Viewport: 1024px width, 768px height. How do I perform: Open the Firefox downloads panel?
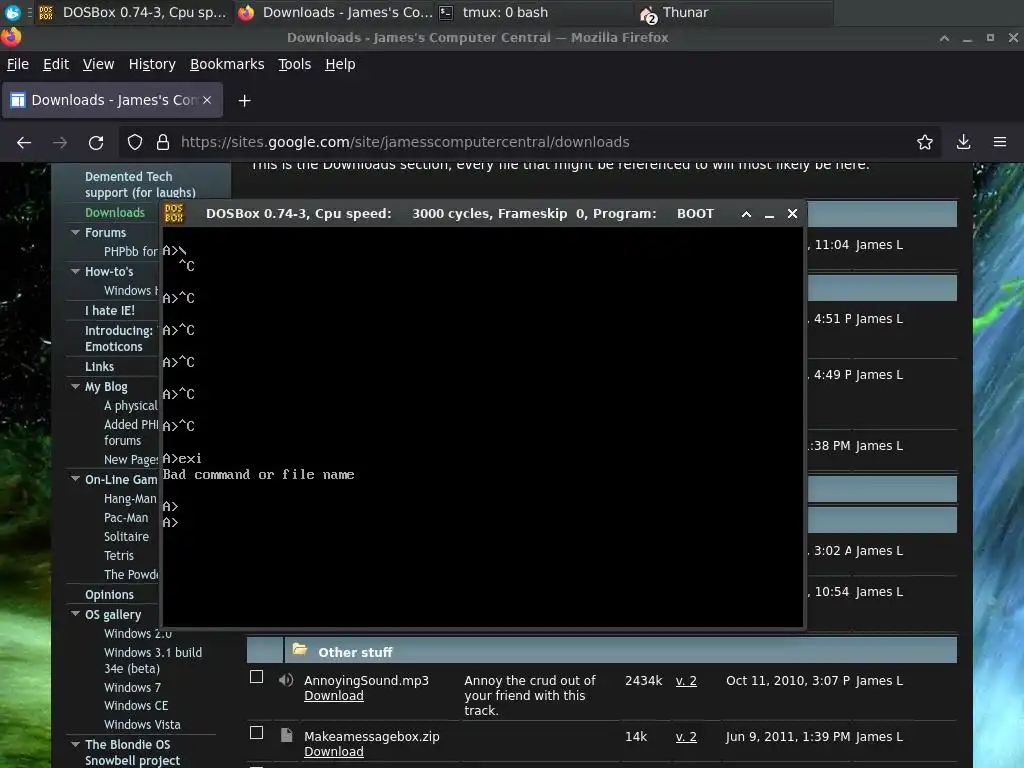[963, 142]
